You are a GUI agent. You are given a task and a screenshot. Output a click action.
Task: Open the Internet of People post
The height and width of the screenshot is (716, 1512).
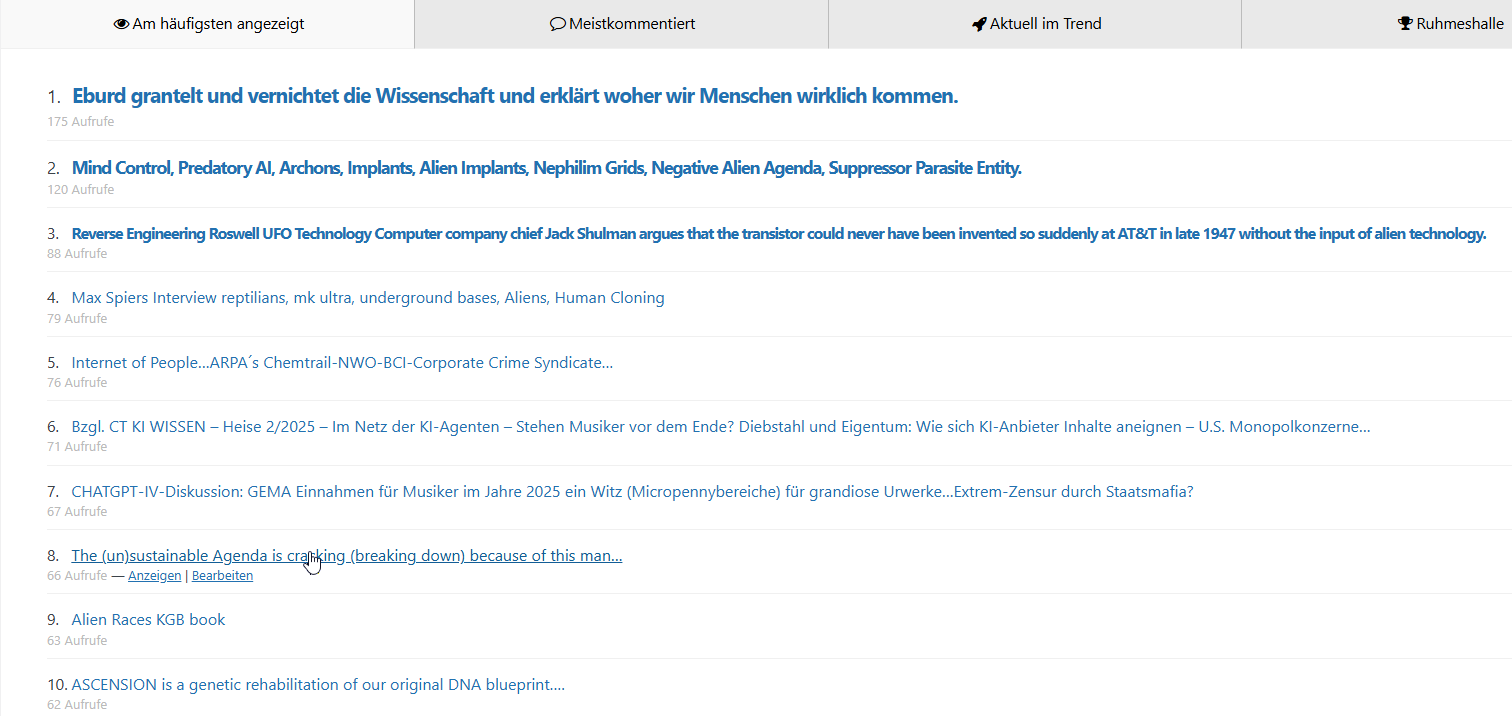pos(342,362)
